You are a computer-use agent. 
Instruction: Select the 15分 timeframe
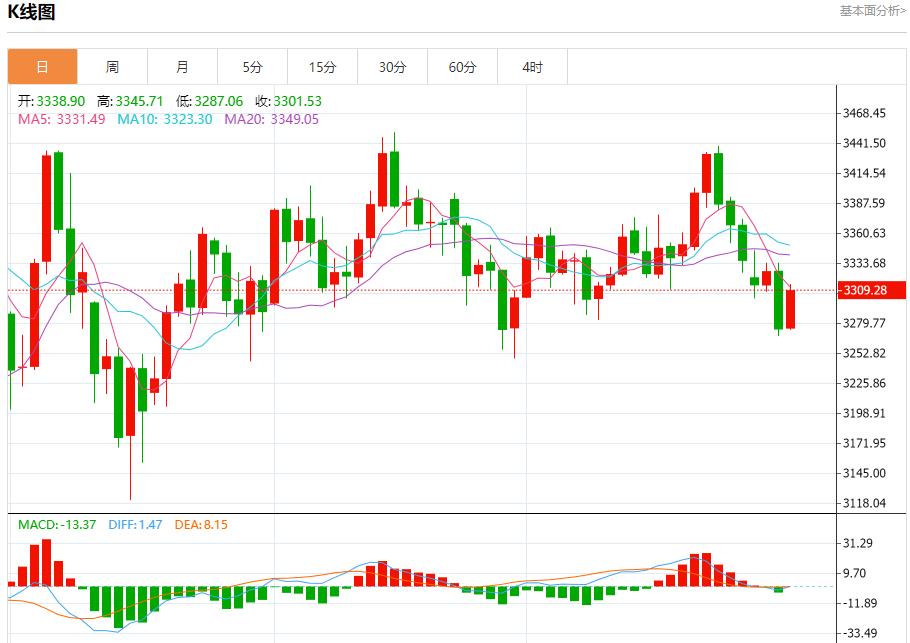323,66
